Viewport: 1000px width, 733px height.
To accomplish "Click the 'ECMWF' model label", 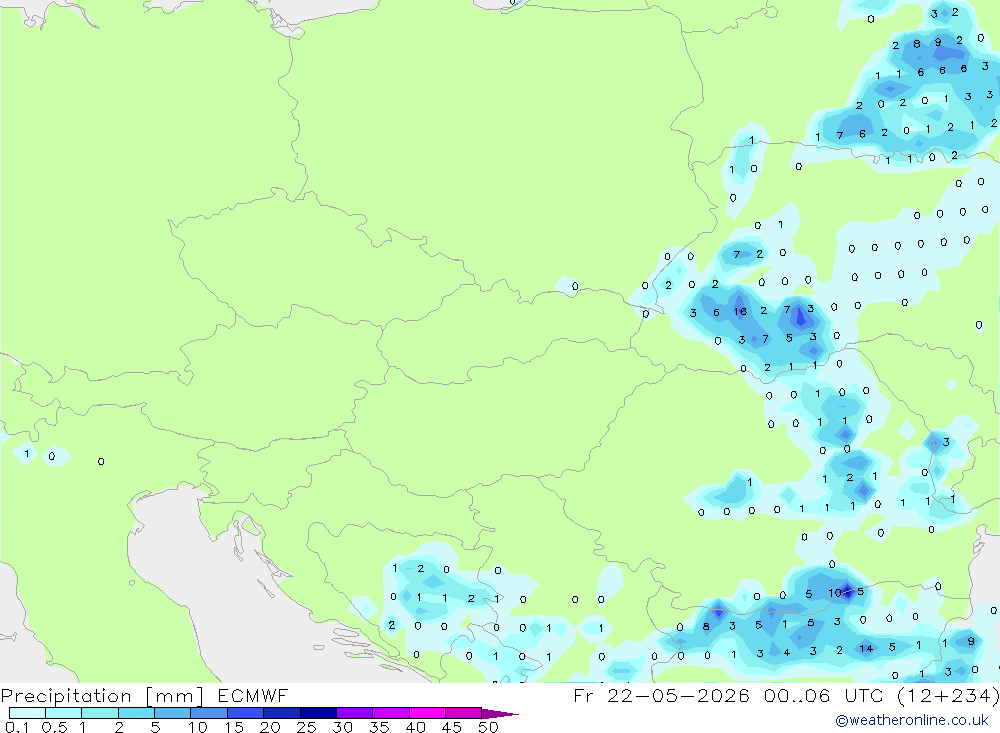I will 253,695.
